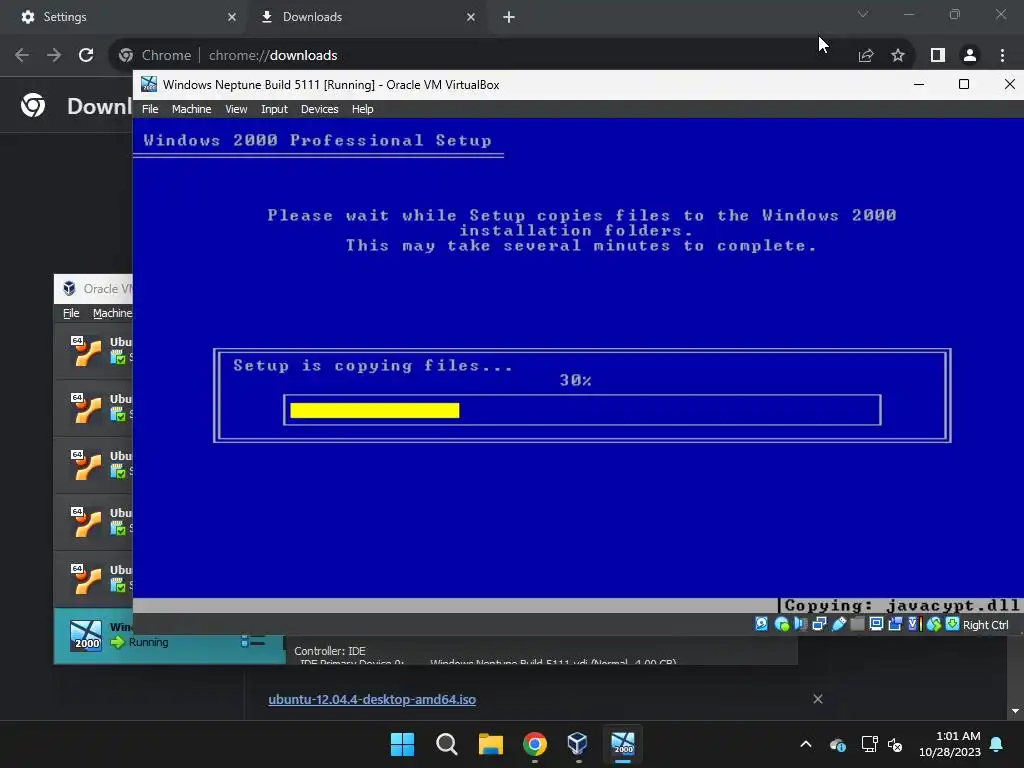Click the yellow setup copy progress bar
The height and width of the screenshot is (768, 1024).
point(374,410)
